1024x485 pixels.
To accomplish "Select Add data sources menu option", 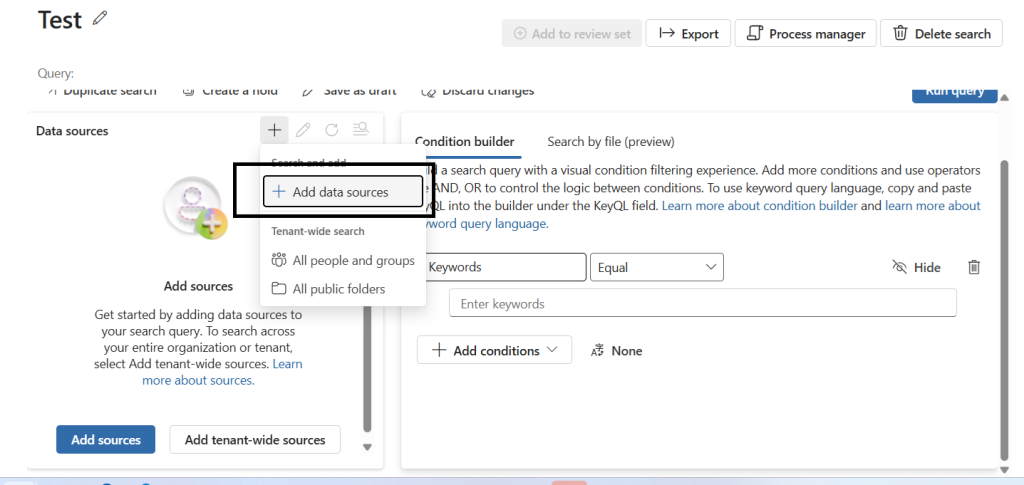I will (343, 192).
